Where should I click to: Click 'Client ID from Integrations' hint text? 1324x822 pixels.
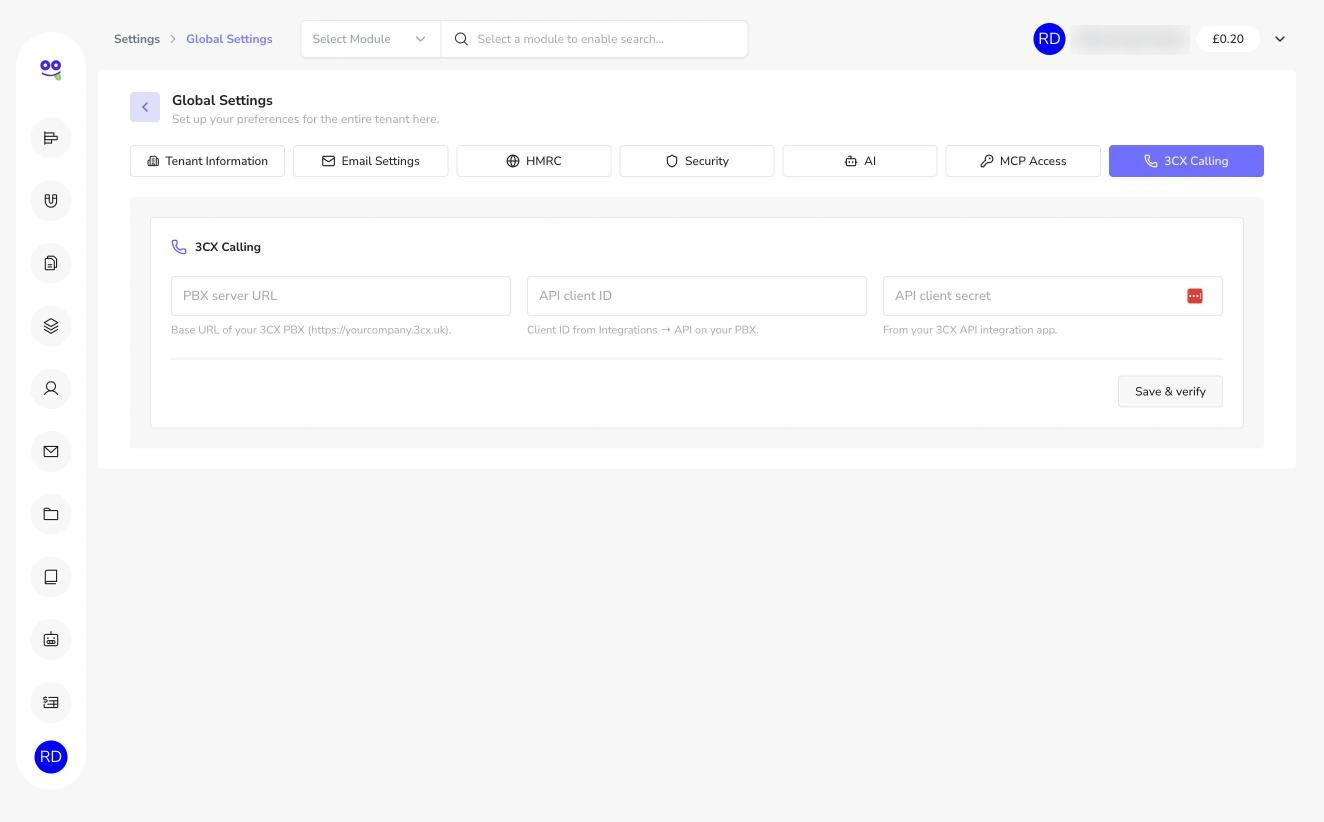coord(643,330)
